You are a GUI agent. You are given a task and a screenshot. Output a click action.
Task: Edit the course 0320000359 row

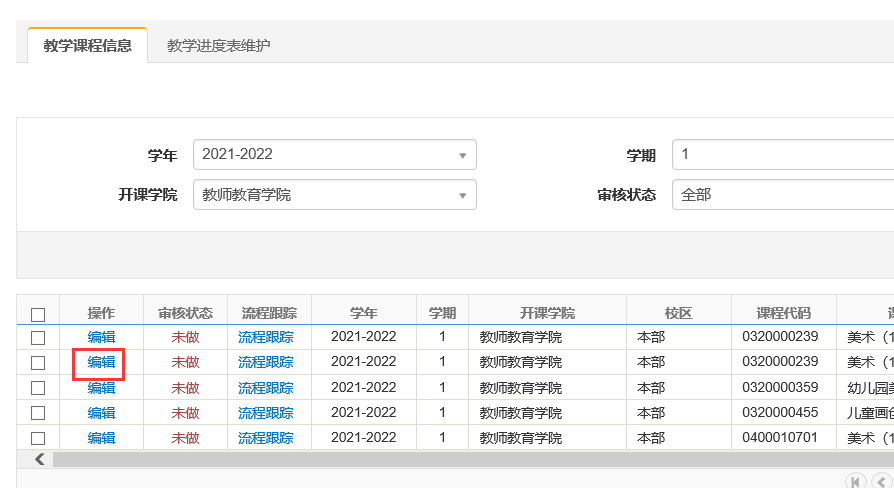pos(101,388)
